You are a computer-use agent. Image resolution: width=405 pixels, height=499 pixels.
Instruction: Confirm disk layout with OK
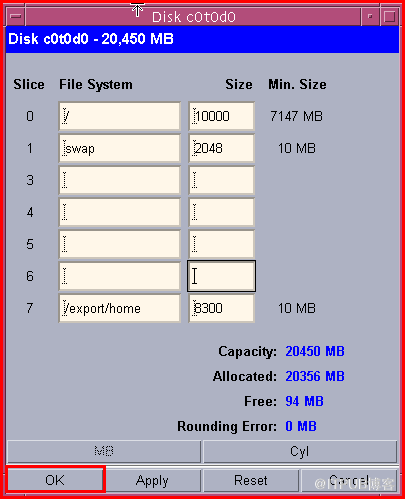pyautogui.click(x=55, y=480)
